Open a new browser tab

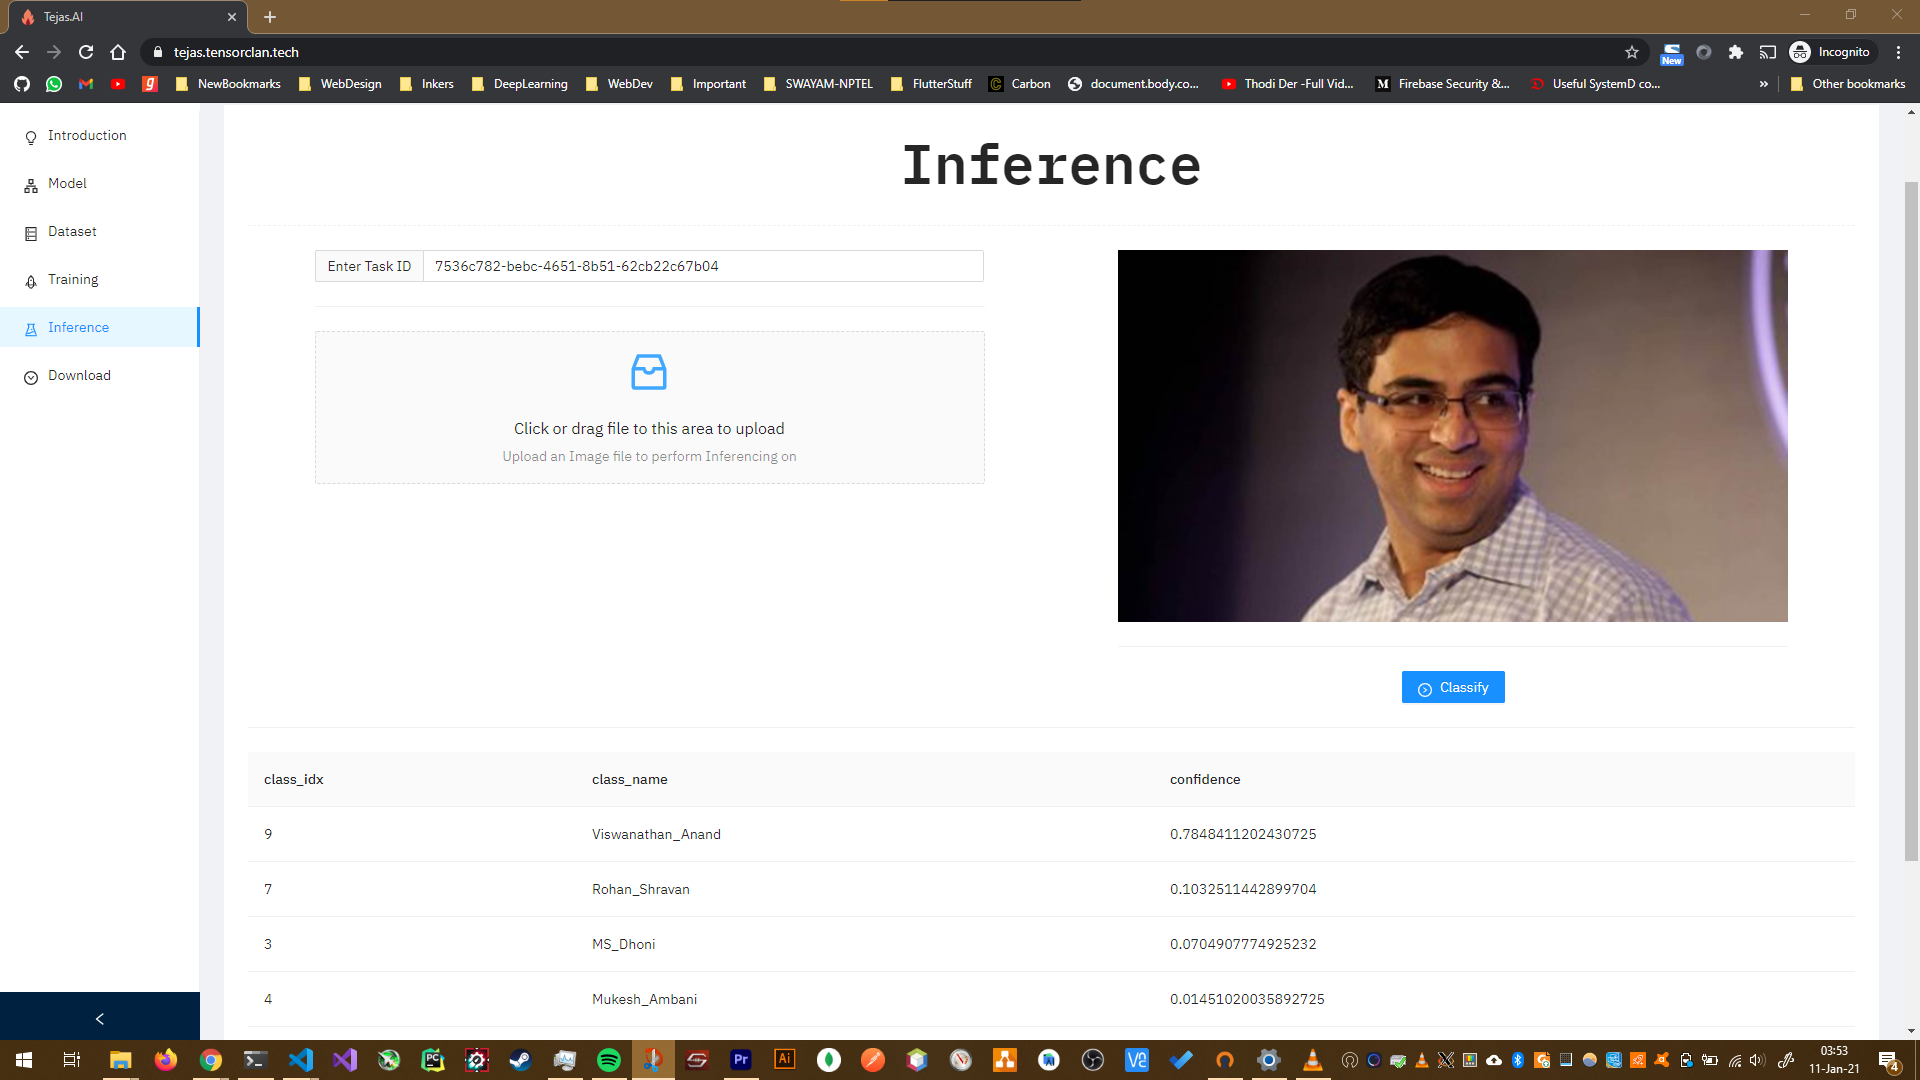tap(270, 17)
